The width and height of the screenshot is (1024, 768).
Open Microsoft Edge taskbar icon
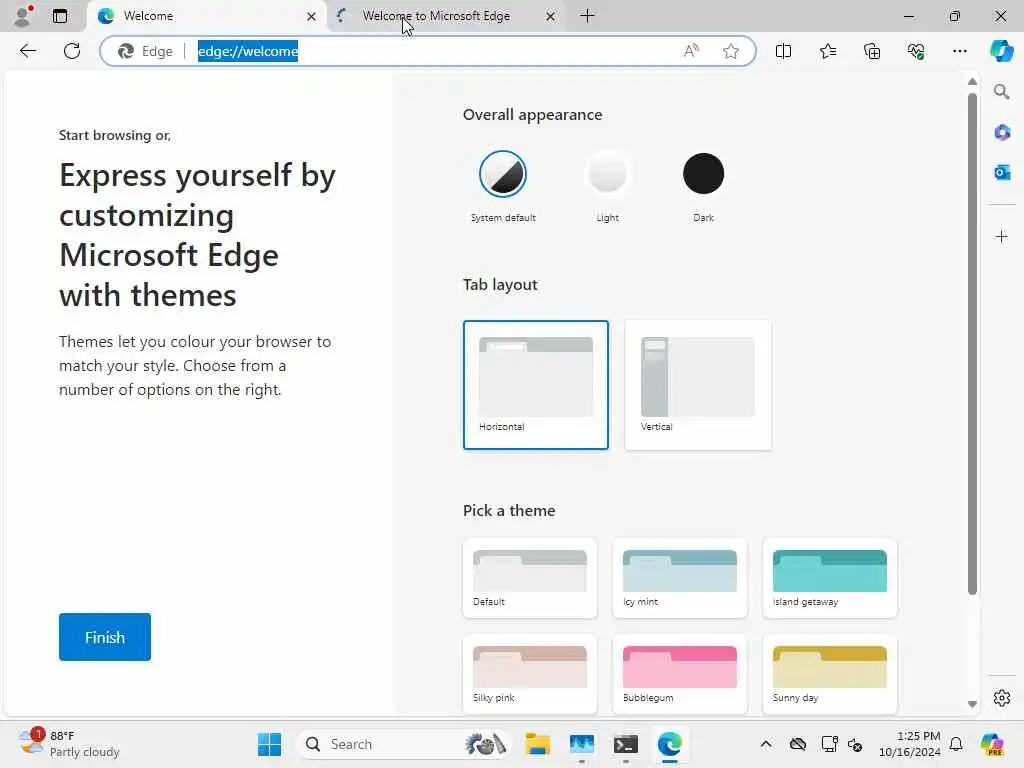(670, 744)
